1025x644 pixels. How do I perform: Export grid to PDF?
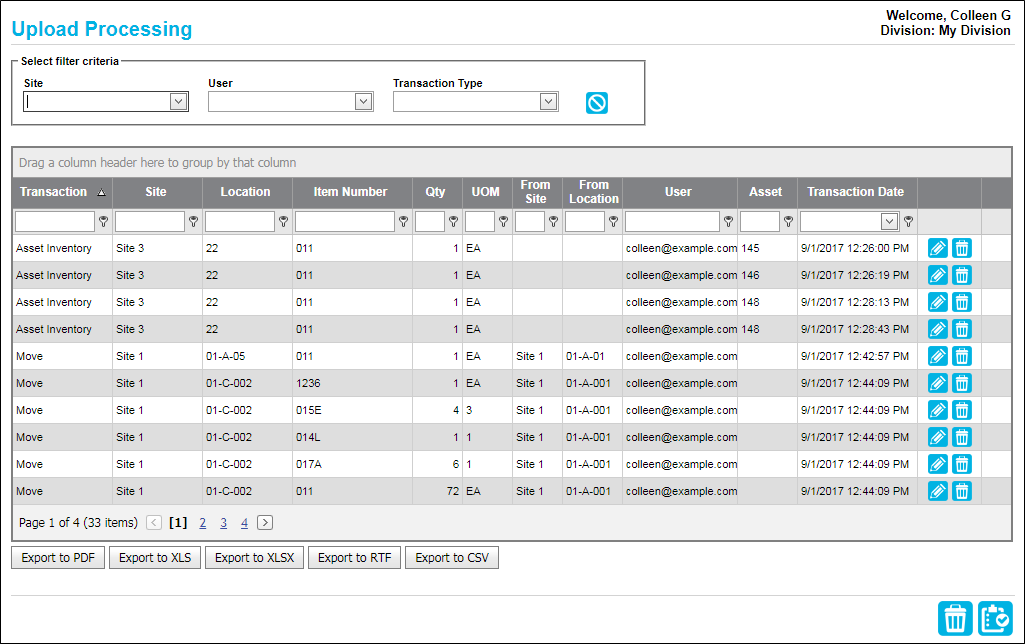click(58, 558)
